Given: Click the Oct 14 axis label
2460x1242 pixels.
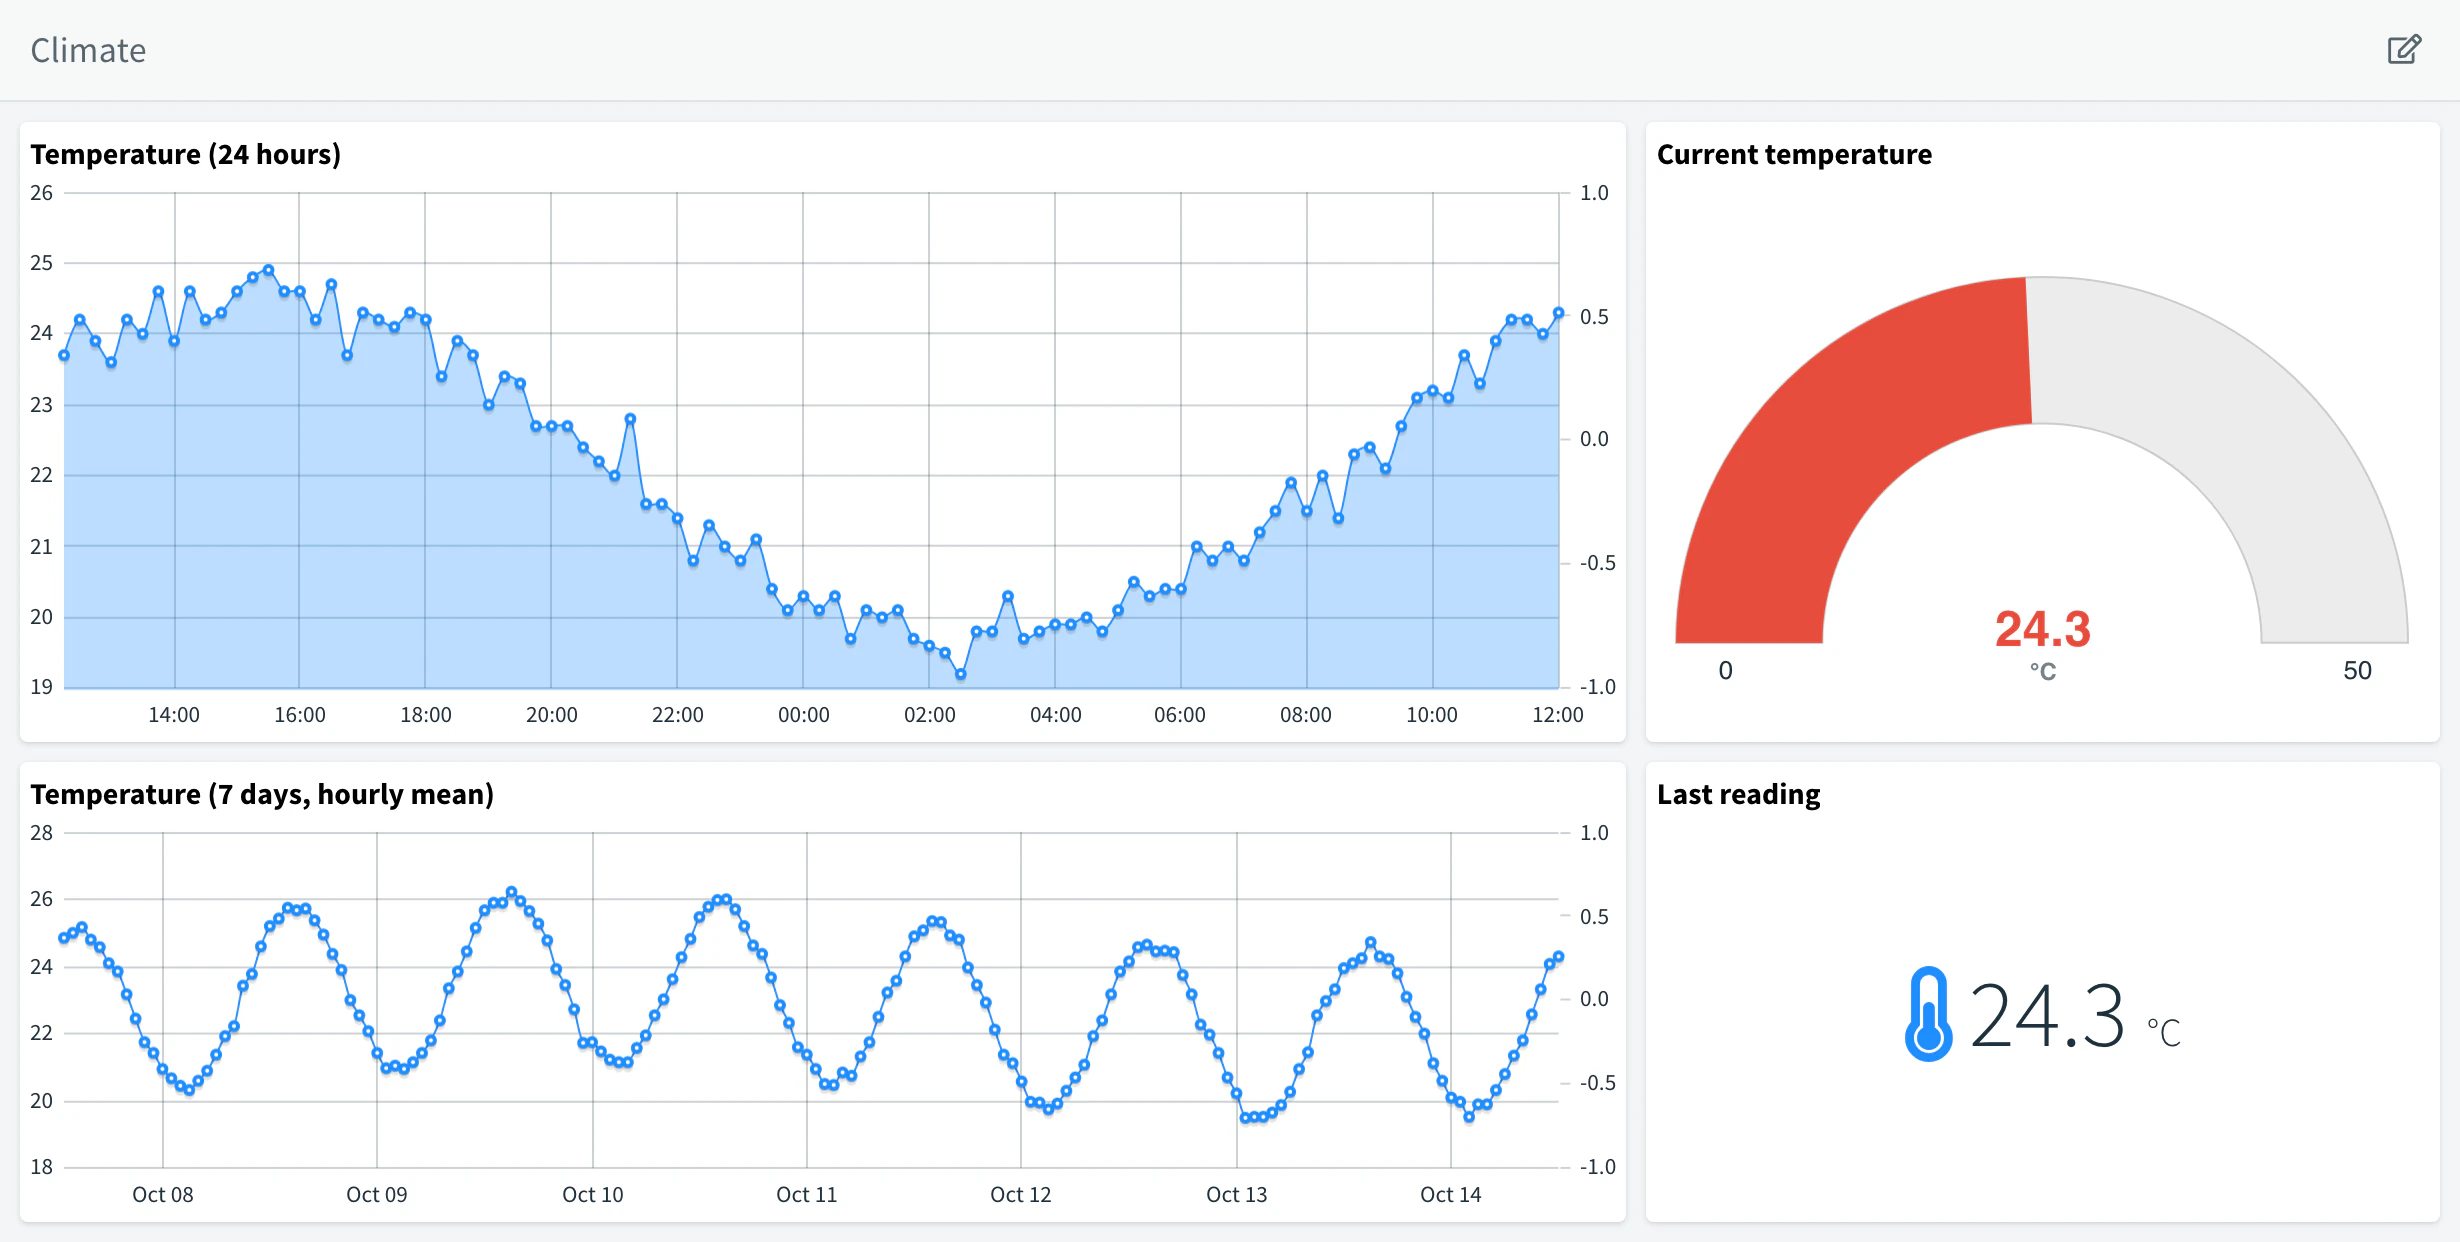Looking at the screenshot, I should coord(1451,1195).
